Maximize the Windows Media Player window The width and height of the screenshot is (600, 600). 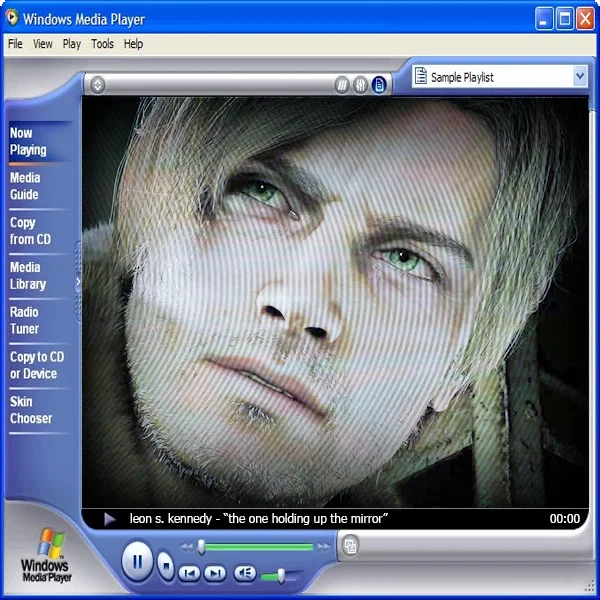[565, 18]
